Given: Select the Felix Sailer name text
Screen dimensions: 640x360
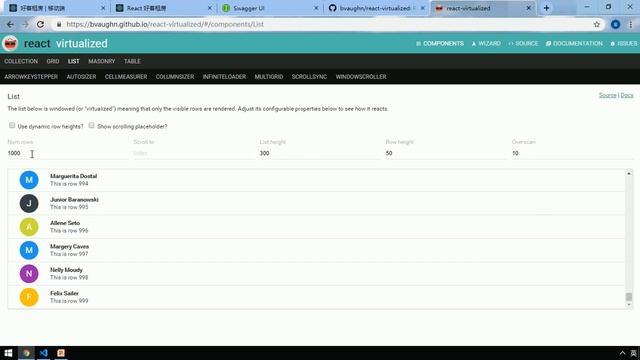Looking at the screenshot, I should pos(64,293).
